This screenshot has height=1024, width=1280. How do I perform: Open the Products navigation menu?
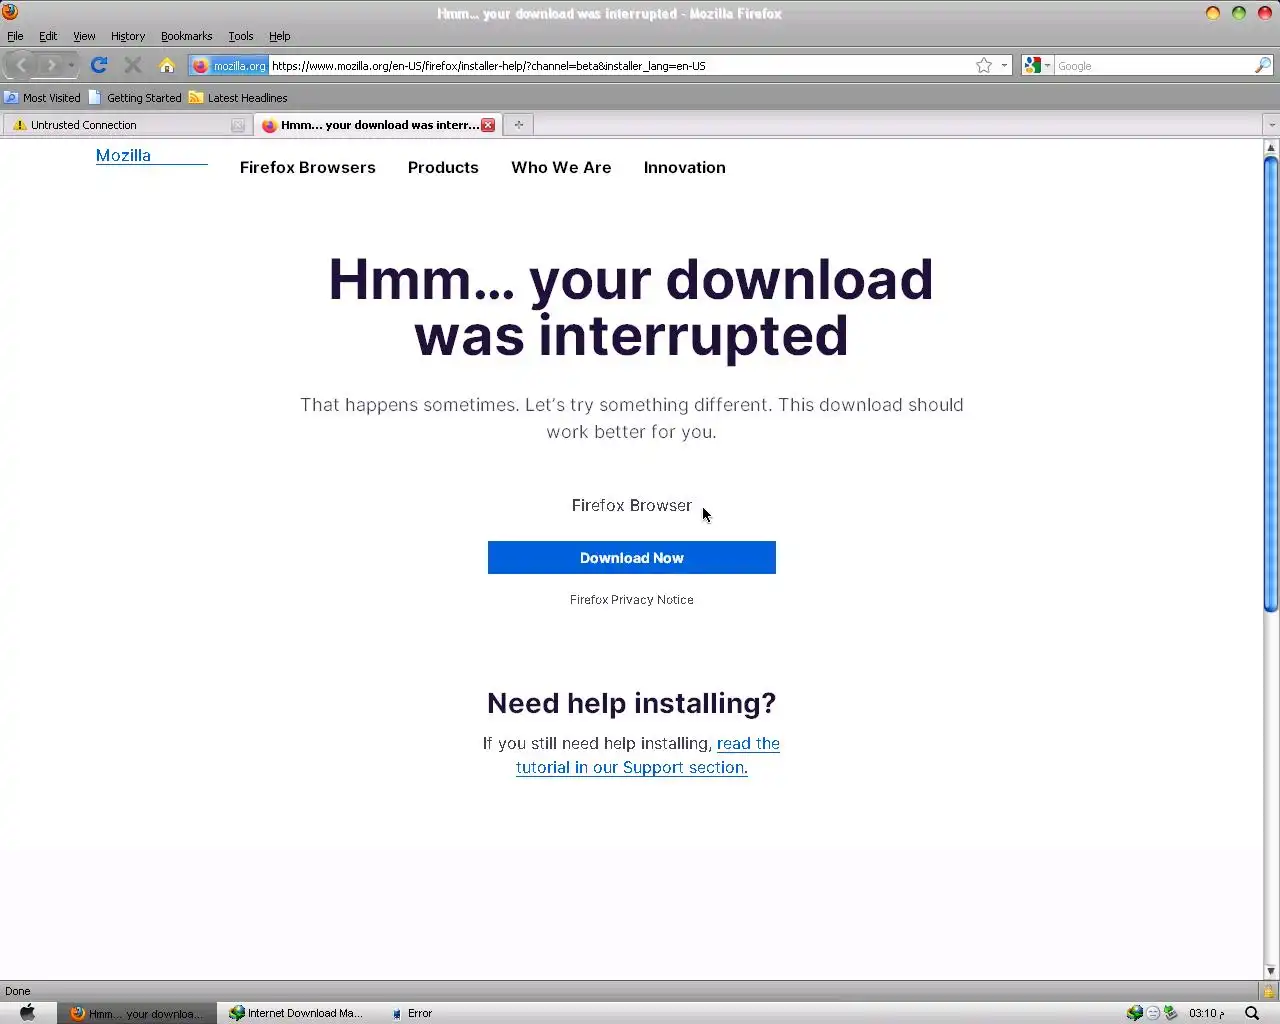point(443,167)
